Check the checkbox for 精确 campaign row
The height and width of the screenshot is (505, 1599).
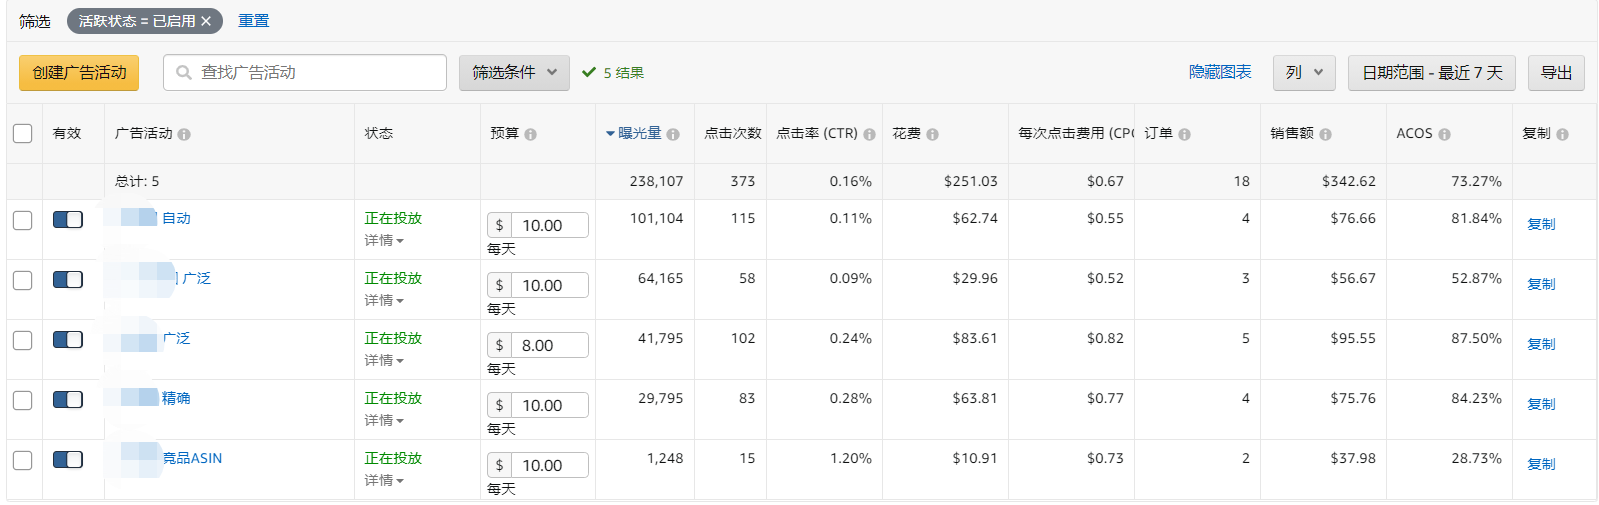(x=23, y=400)
